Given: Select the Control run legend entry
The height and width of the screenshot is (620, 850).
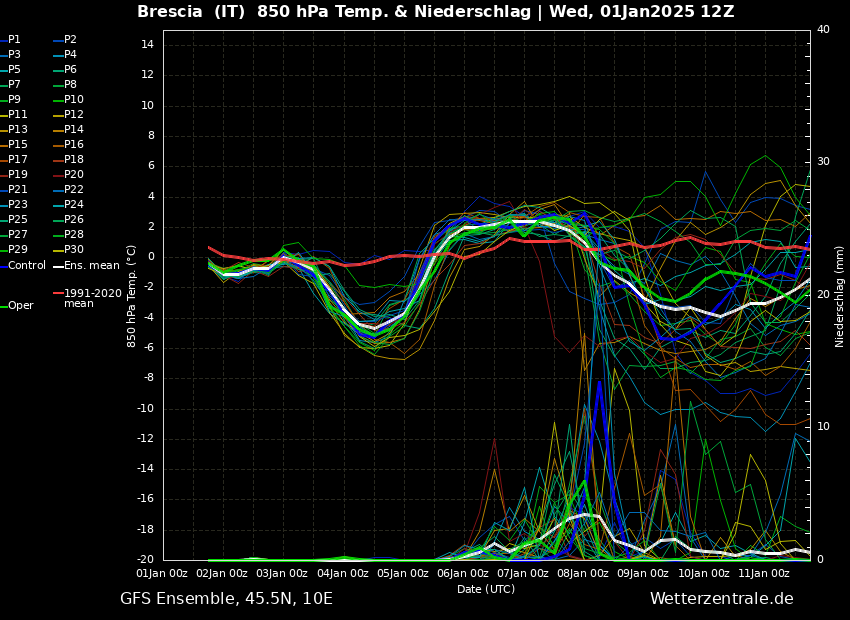Looking at the screenshot, I should point(23,266).
